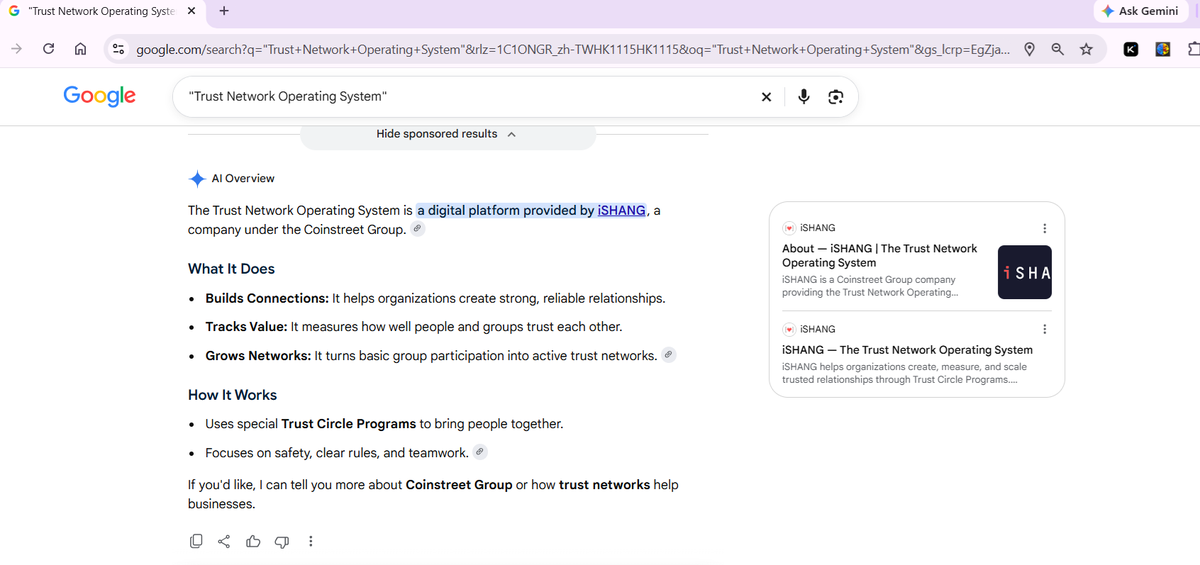Screen dimensions: 1200x565
Task: Give thumbs up to AI Overview
Action: point(253,541)
